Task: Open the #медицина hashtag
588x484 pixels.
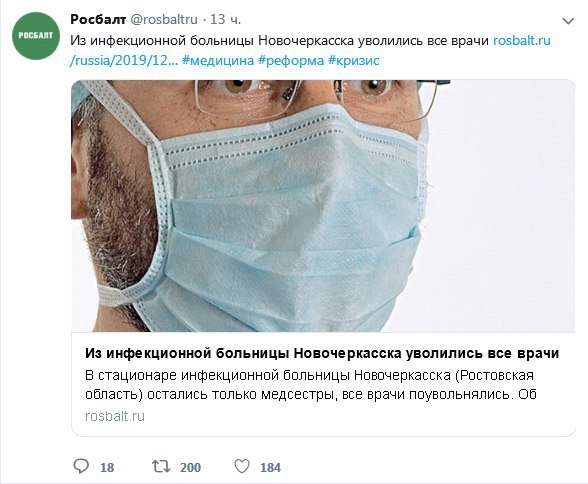Action: coord(218,60)
